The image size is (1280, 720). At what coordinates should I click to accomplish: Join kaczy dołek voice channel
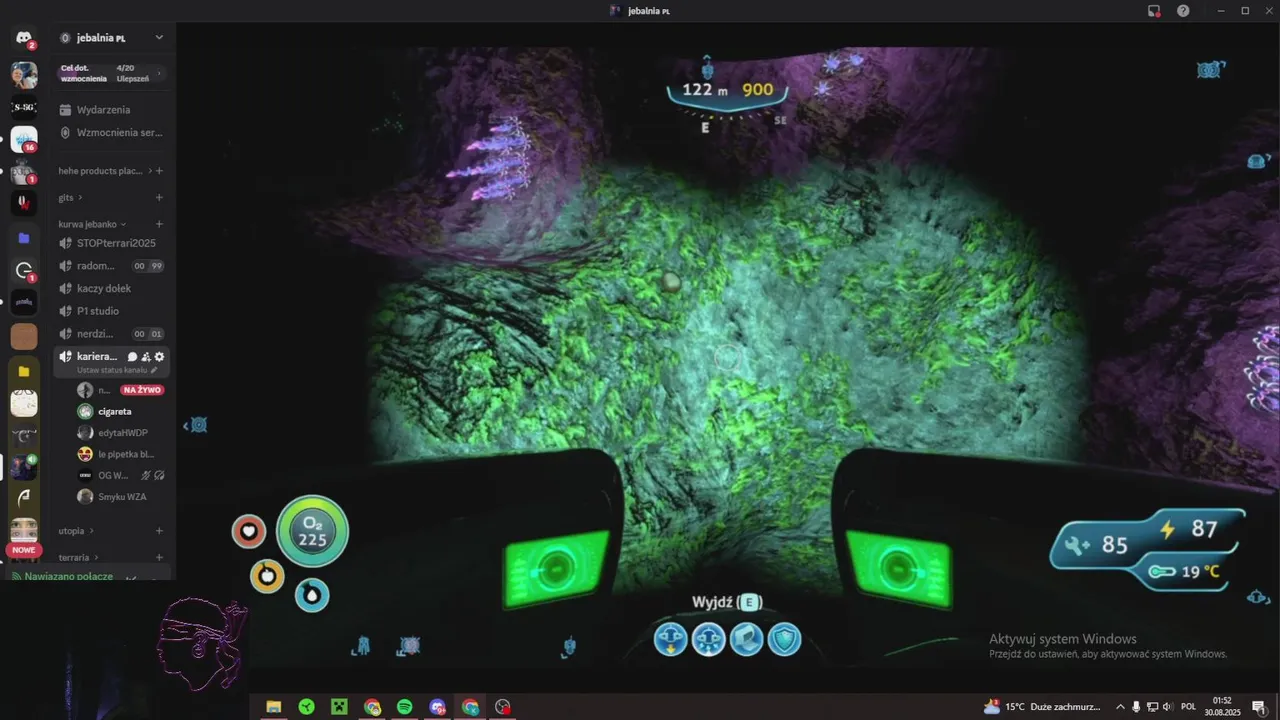point(112,288)
